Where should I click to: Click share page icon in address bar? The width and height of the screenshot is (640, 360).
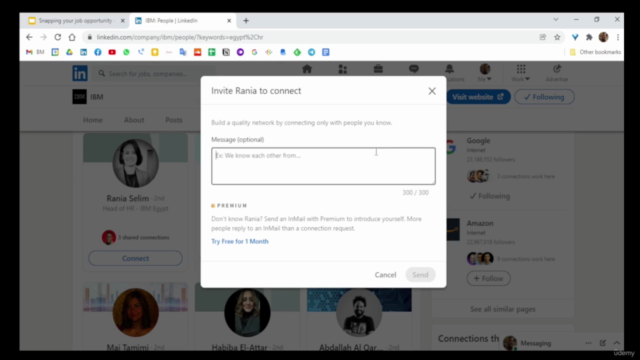click(x=542, y=37)
